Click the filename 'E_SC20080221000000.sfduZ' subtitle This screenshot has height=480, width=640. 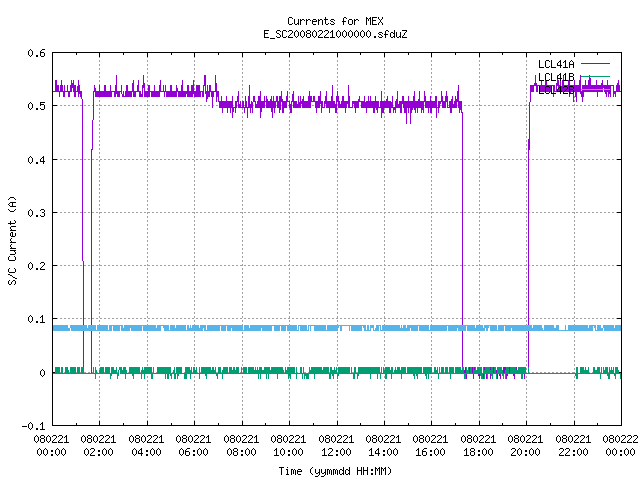point(335,34)
